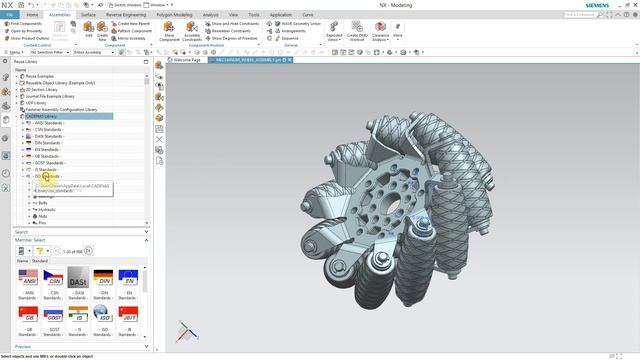640x360 pixels.
Task: Select the Hydraulic tree item
Action: (47, 209)
